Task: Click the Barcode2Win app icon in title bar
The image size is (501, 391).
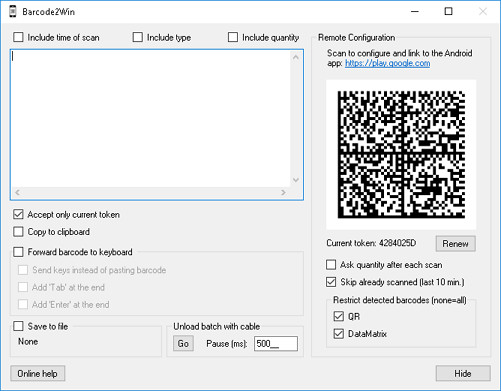Action: click(13, 12)
